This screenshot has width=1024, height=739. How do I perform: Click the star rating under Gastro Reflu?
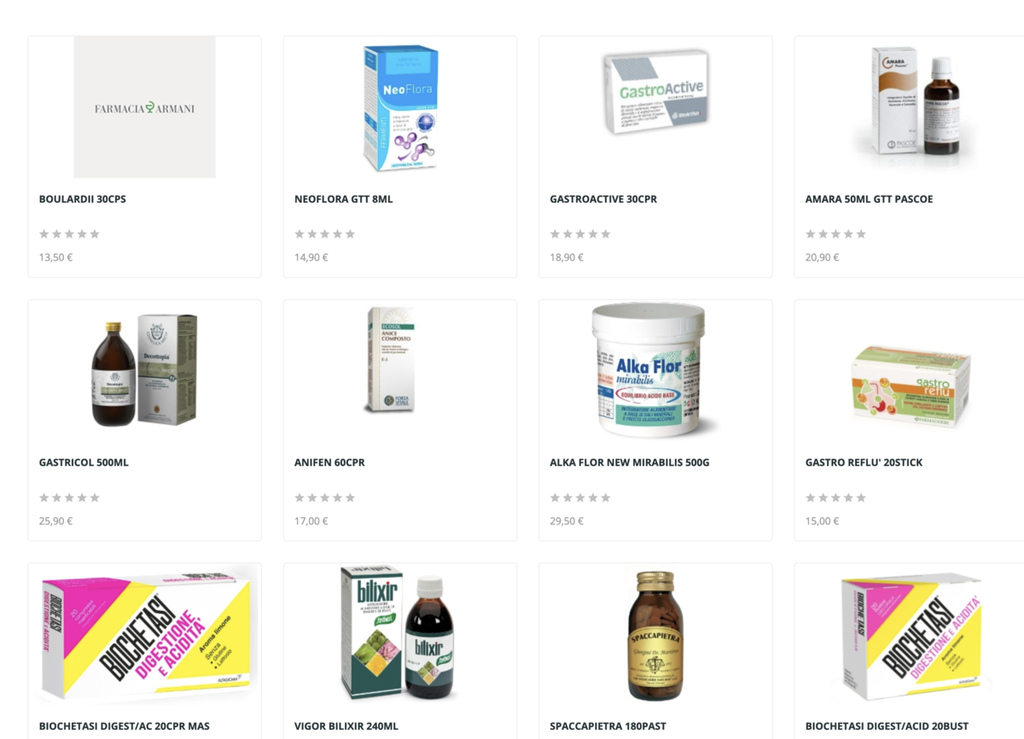pos(835,497)
